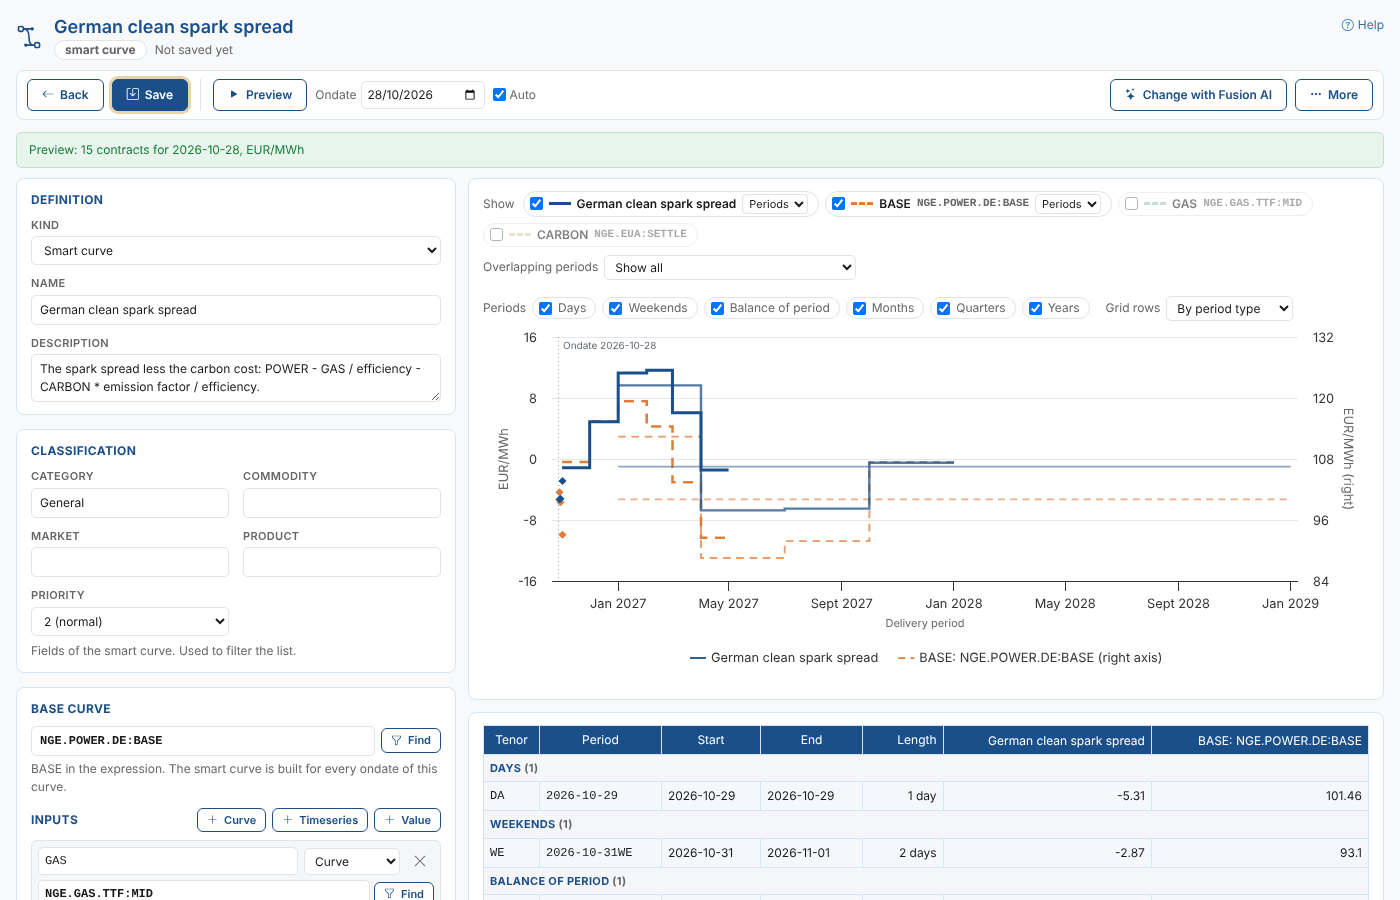Open the More menu
1400x900 pixels.
click(x=1334, y=95)
